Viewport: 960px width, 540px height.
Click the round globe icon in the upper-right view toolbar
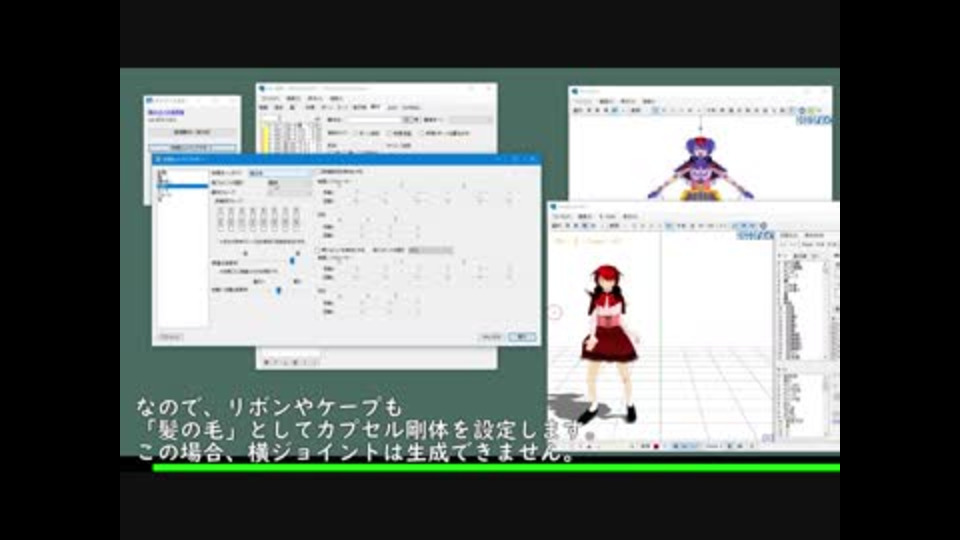[x=801, y=110]
